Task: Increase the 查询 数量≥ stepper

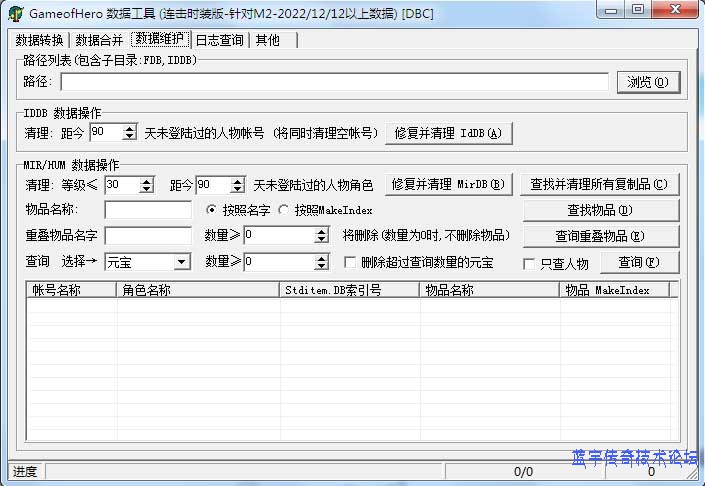Action: (x=321, y=258)
